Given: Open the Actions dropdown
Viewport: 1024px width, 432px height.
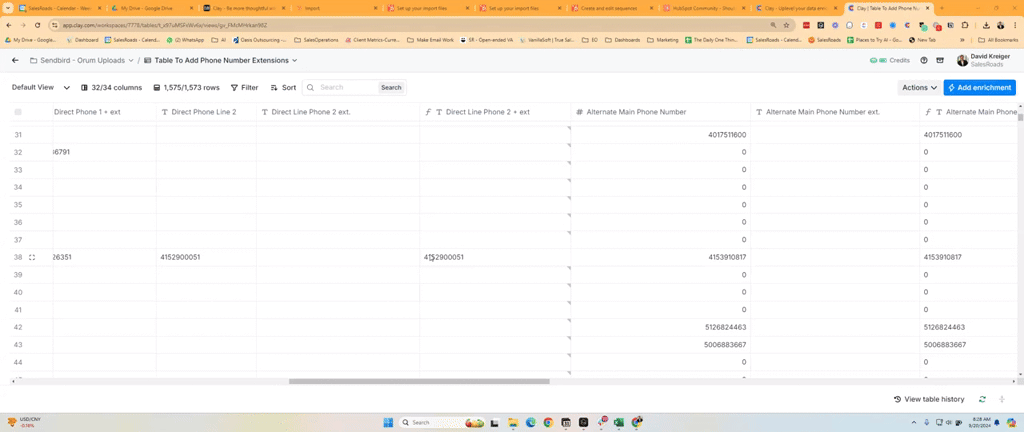Looking at the screenshot, I should (919, 88).
